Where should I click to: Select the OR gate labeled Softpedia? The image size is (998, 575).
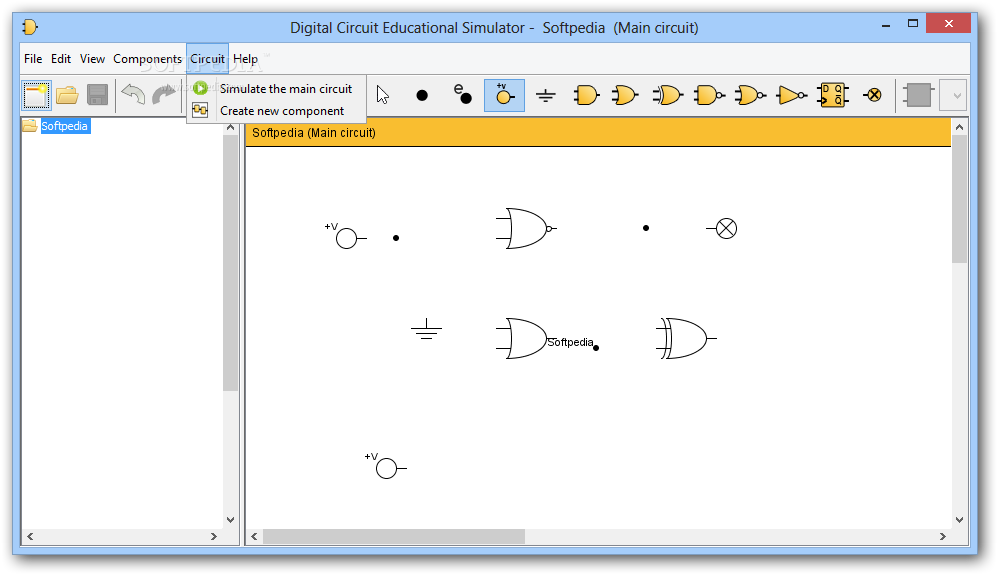(x=527, y=338)
